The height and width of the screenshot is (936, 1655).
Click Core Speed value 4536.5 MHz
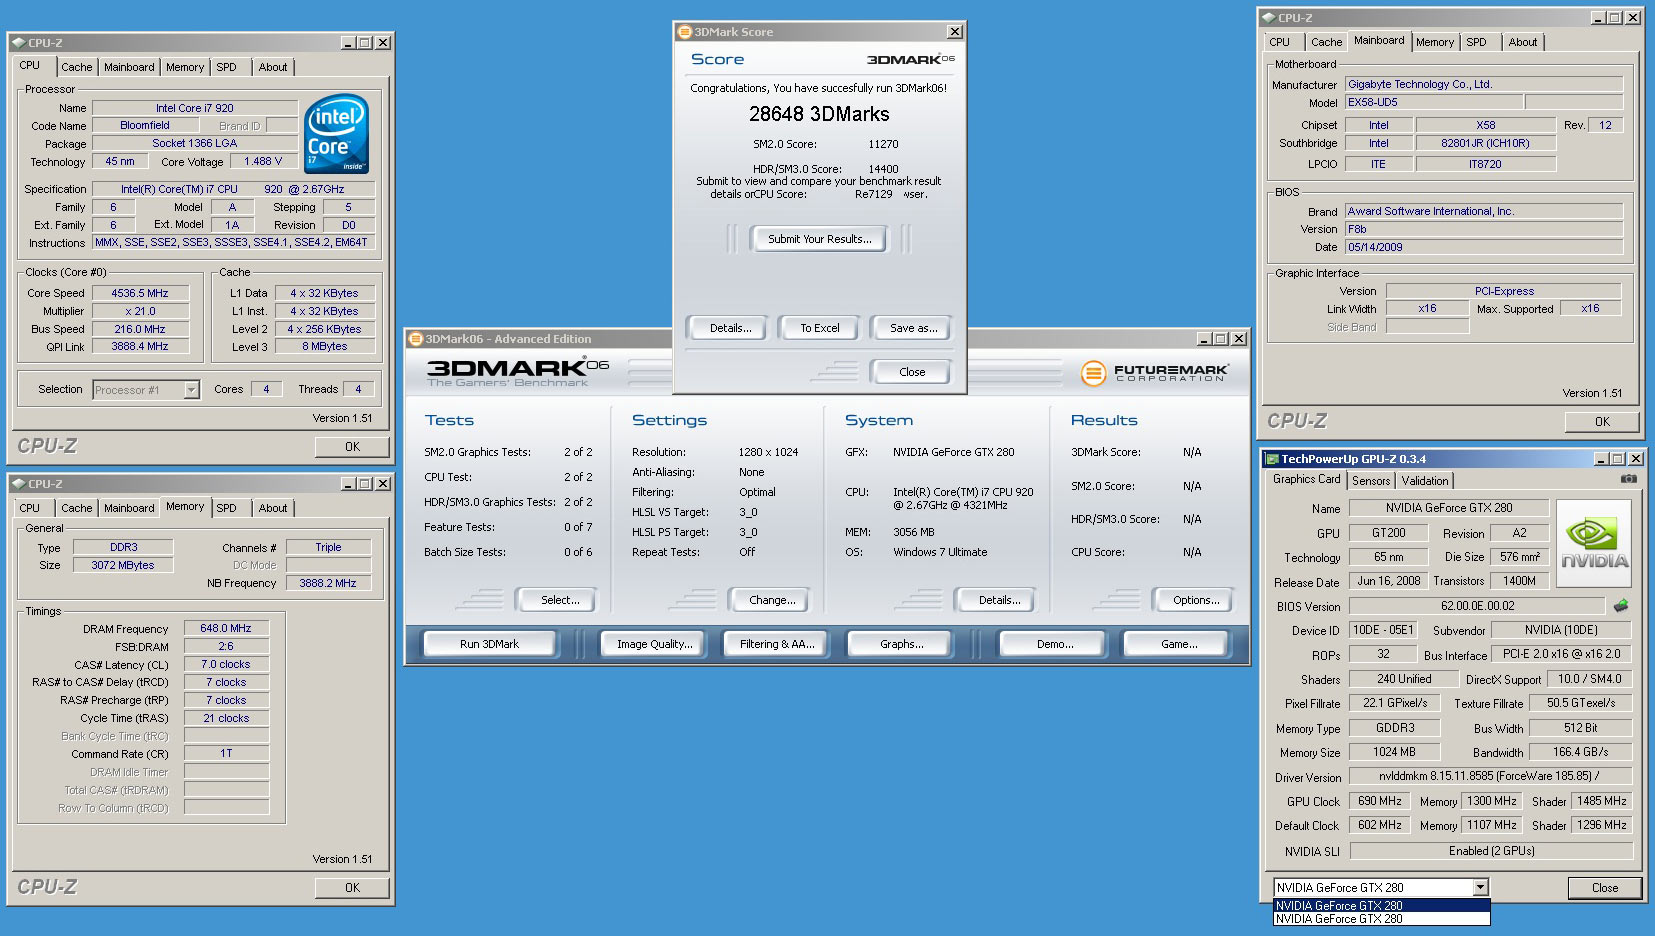(x=139, y=293)
